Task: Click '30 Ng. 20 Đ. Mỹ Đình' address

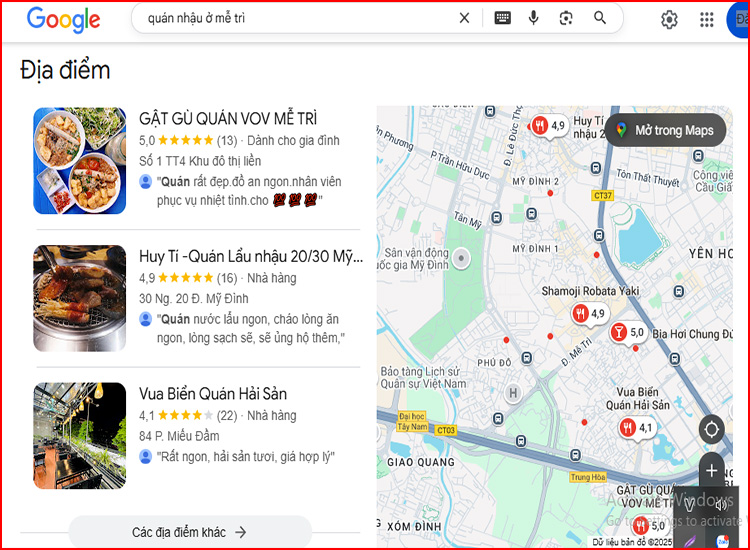Action: point(194,298)
